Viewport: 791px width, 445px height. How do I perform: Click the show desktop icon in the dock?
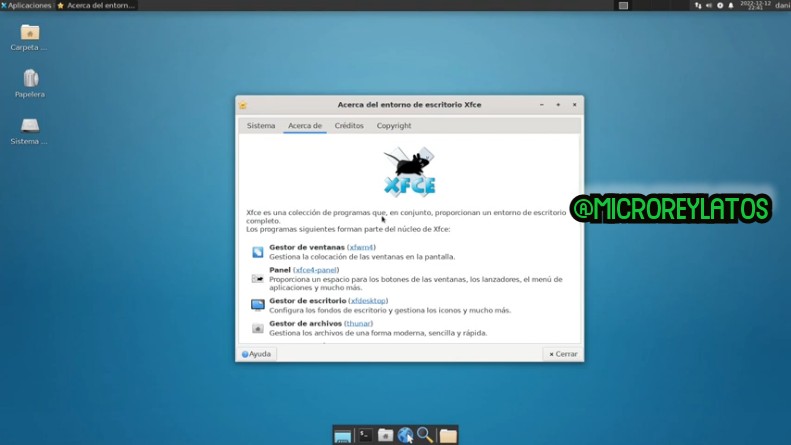tap(343, 435)
